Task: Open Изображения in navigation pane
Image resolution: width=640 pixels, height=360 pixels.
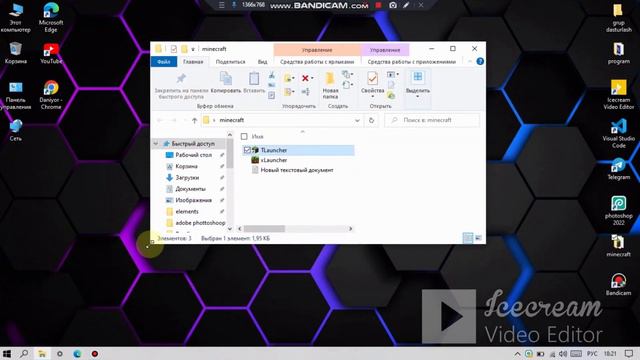Action: click(193, 200)
